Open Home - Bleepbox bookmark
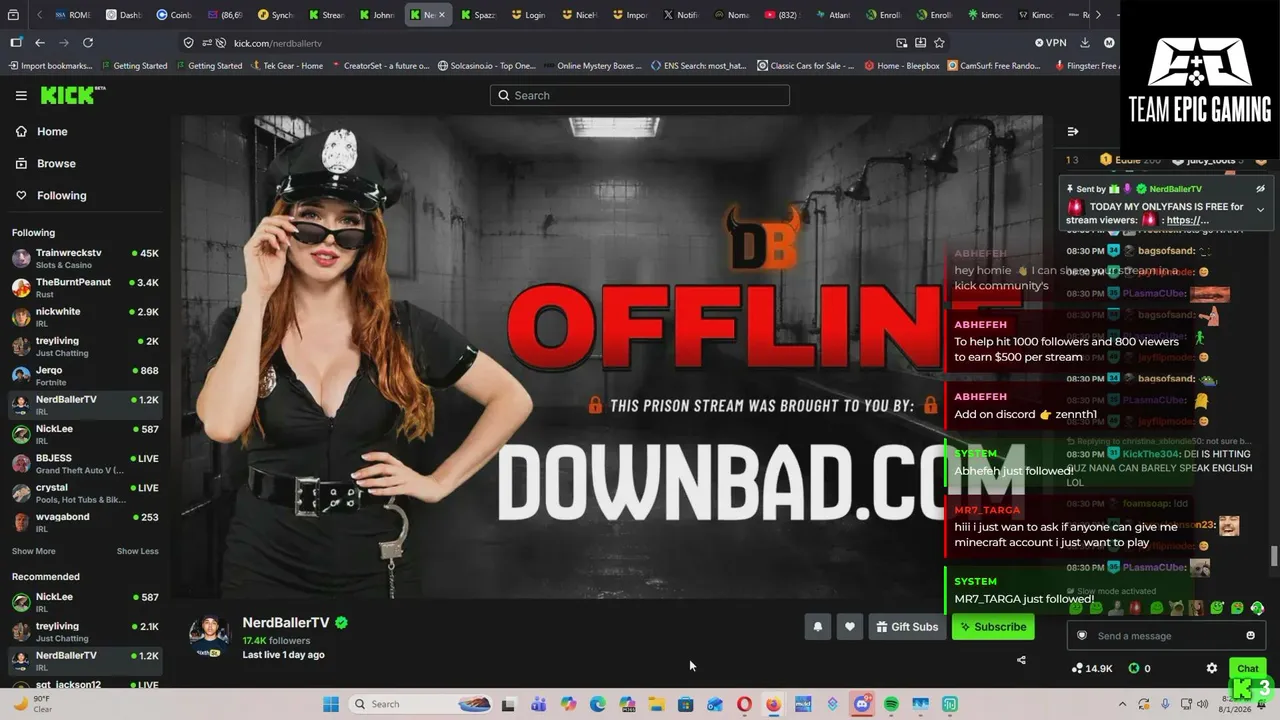The width and height of the screenshot is (1280, 720). 901,66
